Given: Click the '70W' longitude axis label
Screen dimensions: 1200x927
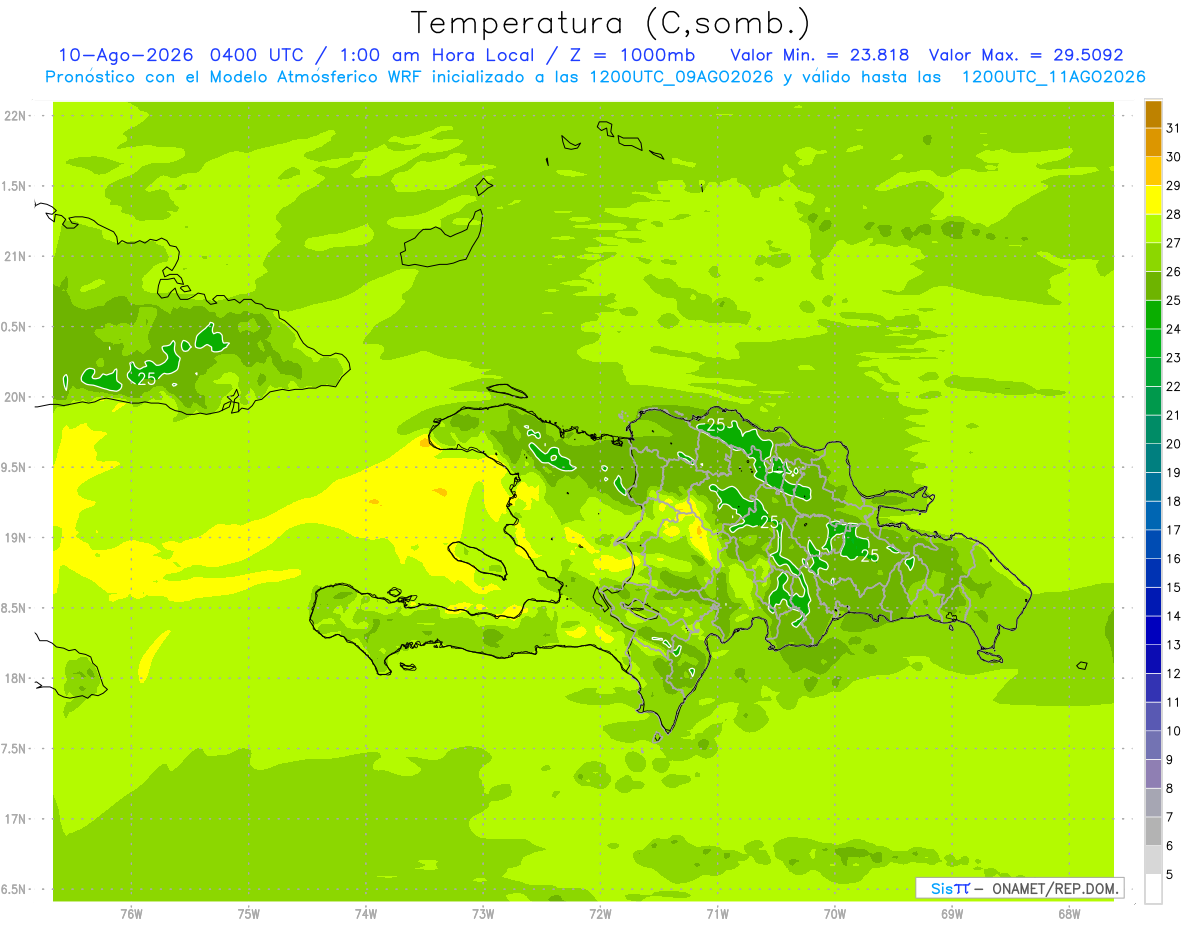Looking at the screenshot, I should pos(835,914).
